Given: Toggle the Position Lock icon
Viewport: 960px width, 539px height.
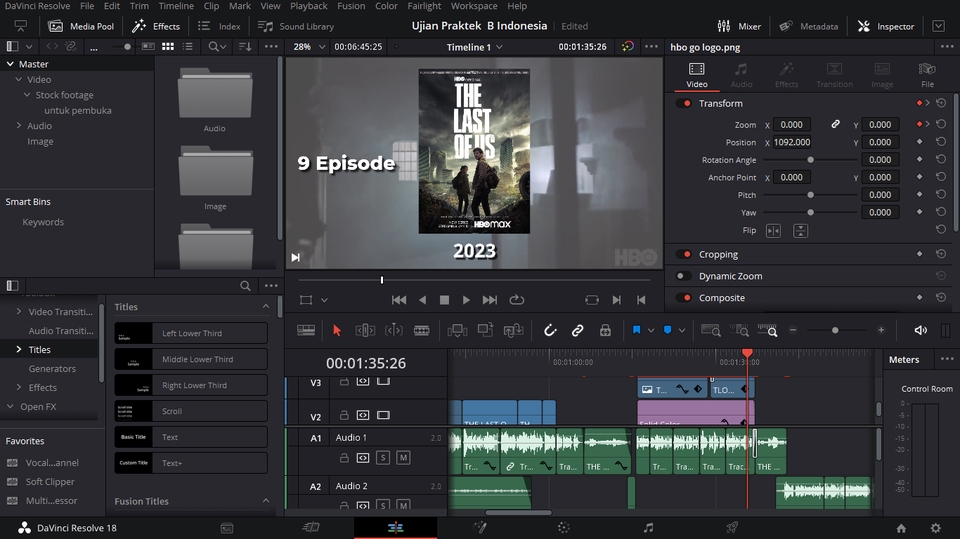Looking at the screenshot, I should [x=605, y=330].
